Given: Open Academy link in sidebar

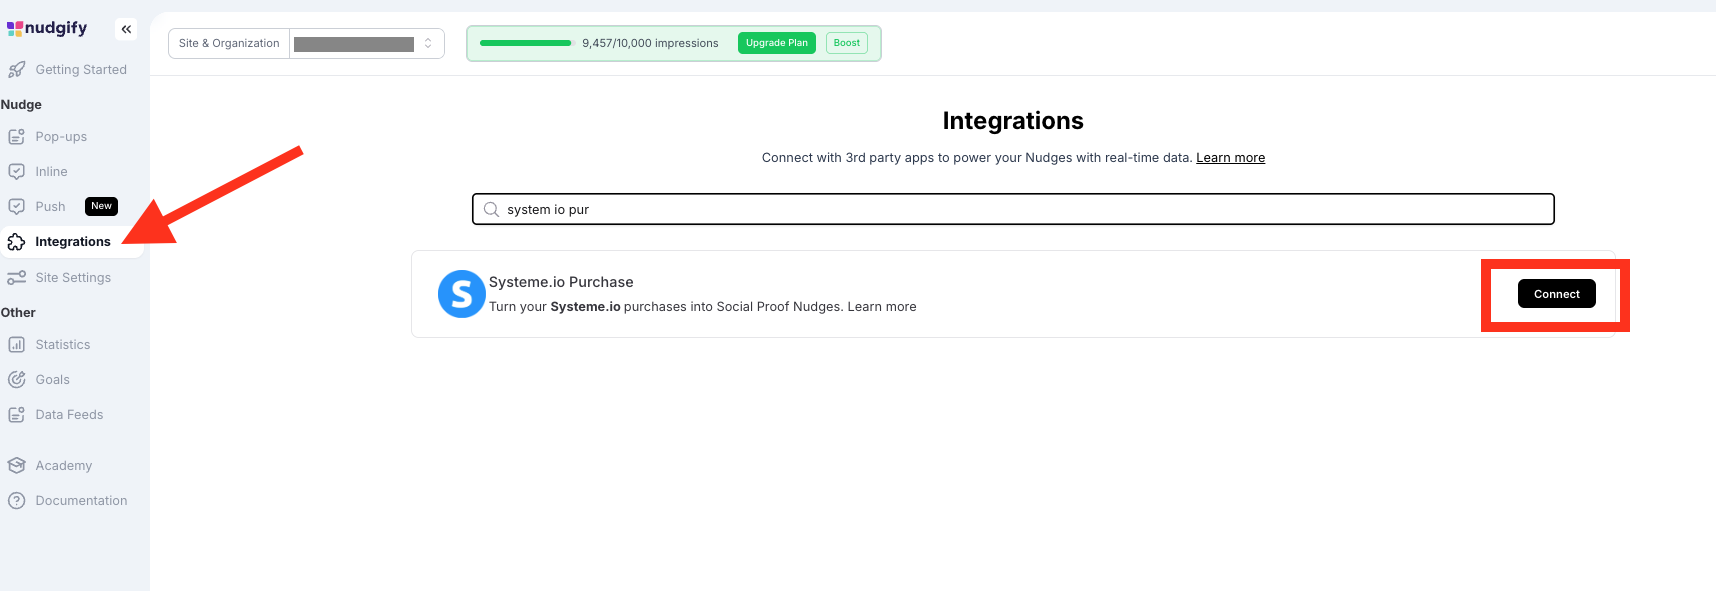Looking at the screenshot, I should point(63,466).
